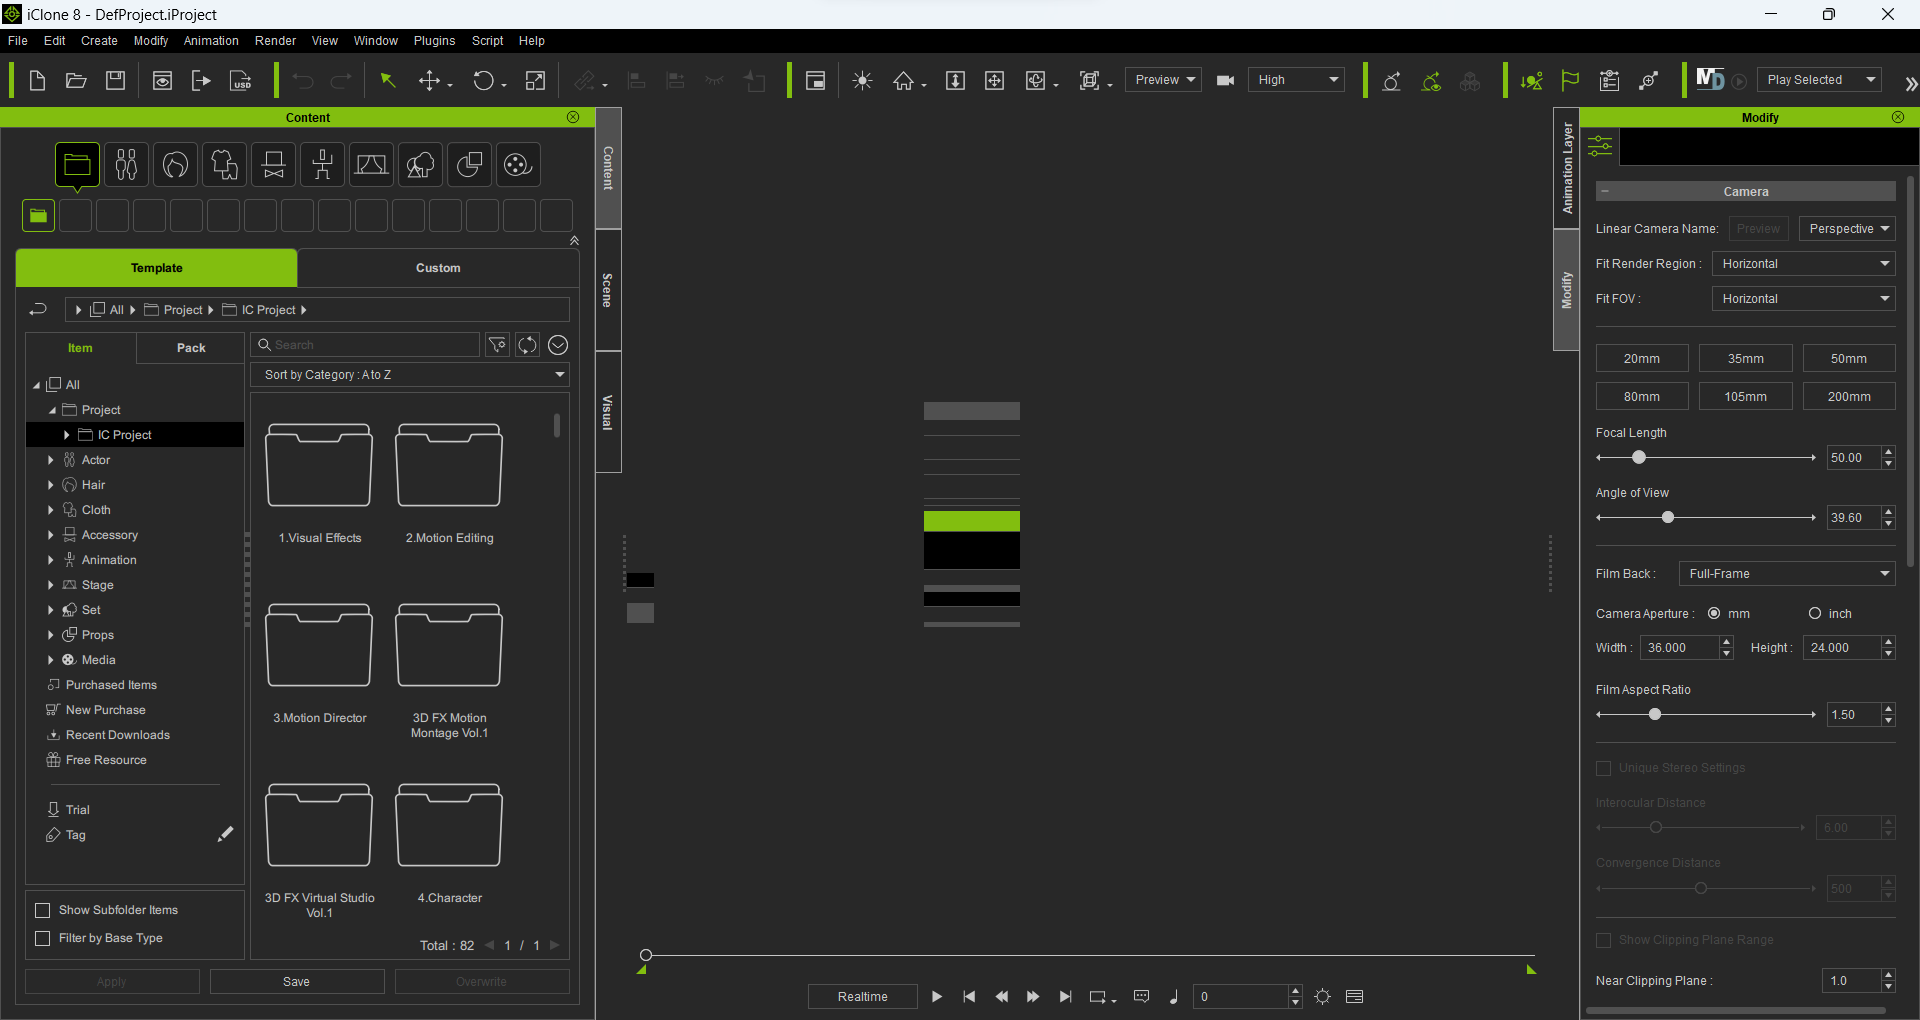Open the 1.Visual Effects folder thumbnail
This screenshot has height=1020, width=1920.
[x=319, y=466]
